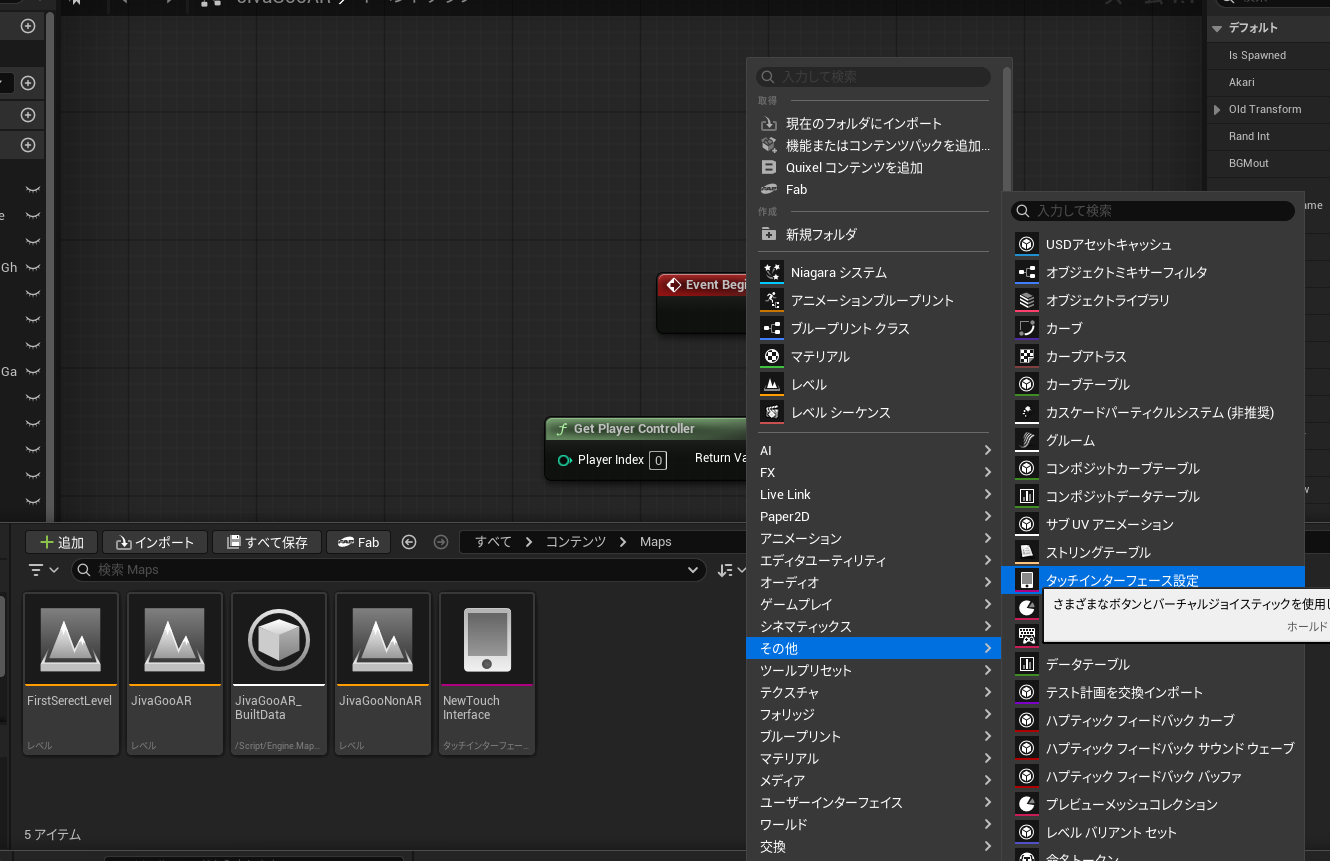Select the ブループリント クラス icon

point(771,328)
